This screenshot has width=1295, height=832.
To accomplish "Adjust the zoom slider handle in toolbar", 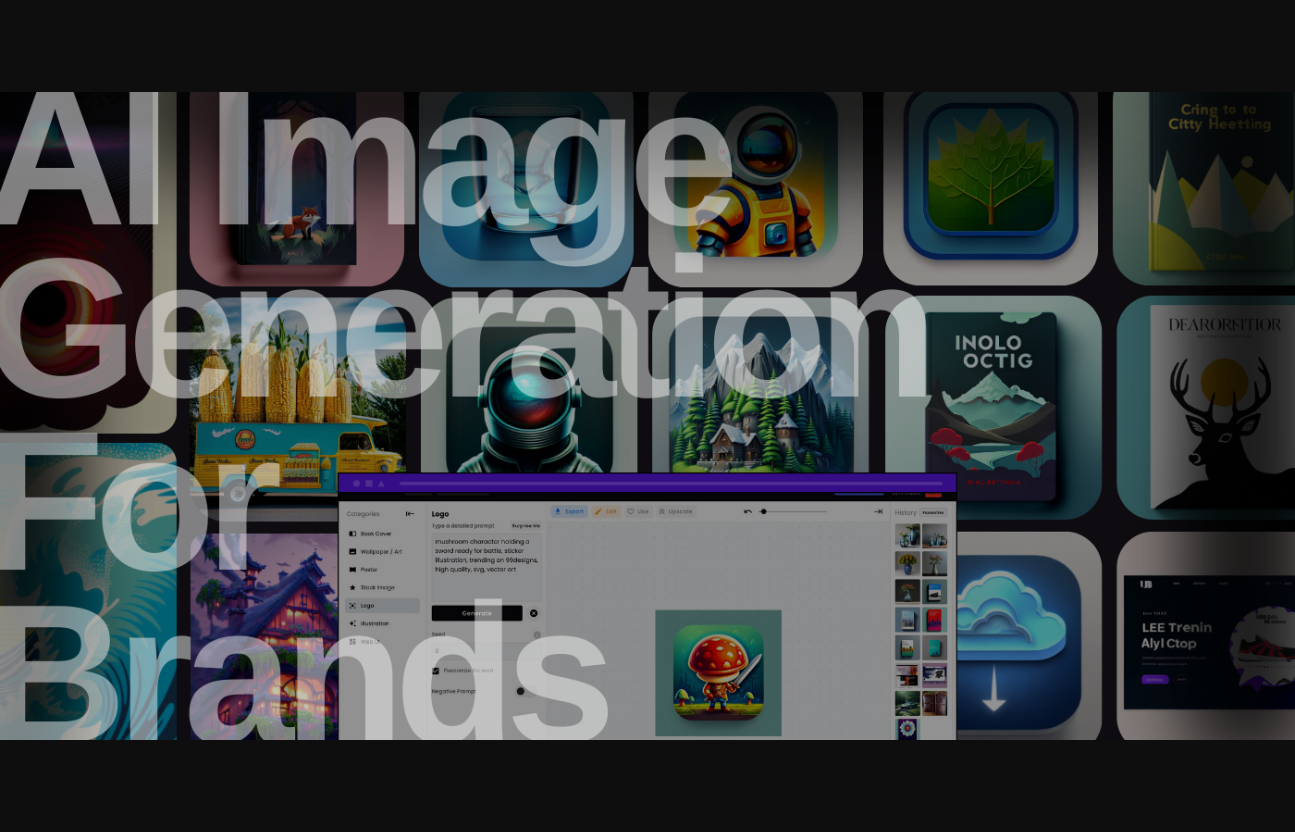I will coord(763,511).
